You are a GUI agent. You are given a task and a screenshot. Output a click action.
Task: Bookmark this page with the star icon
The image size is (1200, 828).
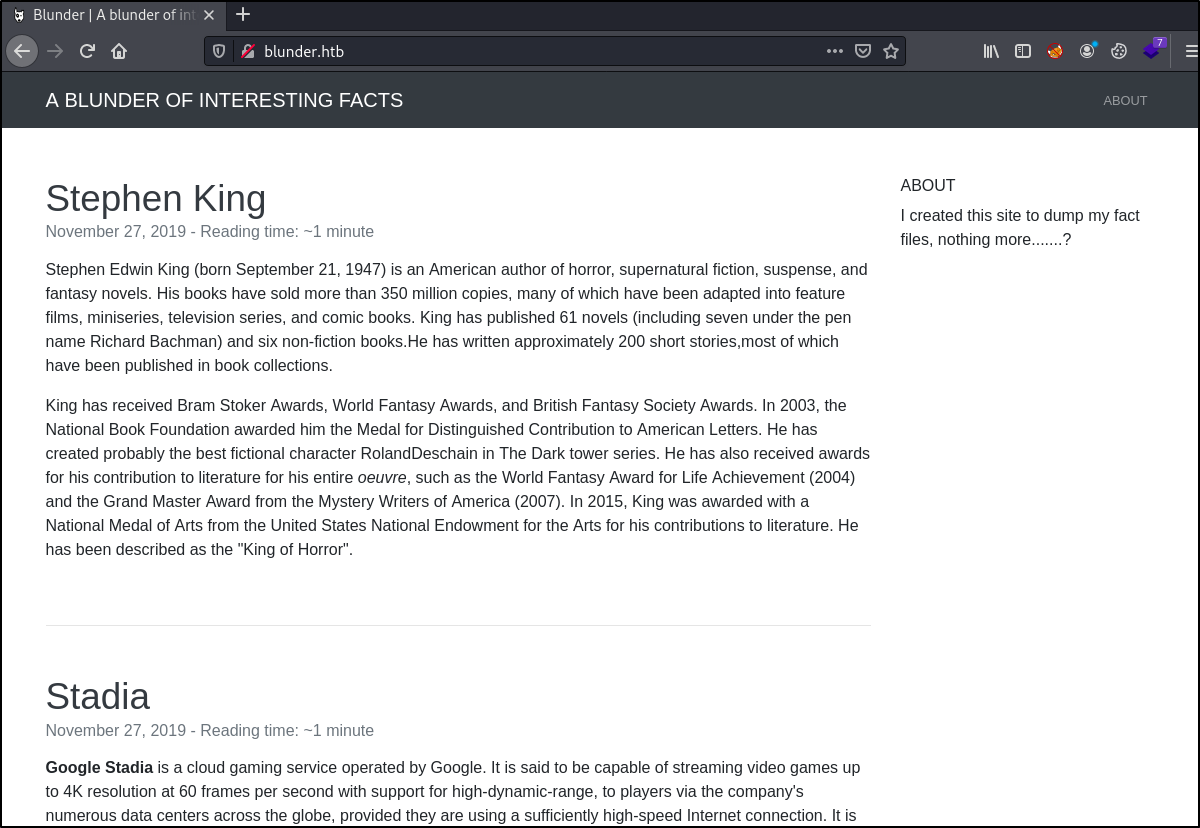[890, 51]
